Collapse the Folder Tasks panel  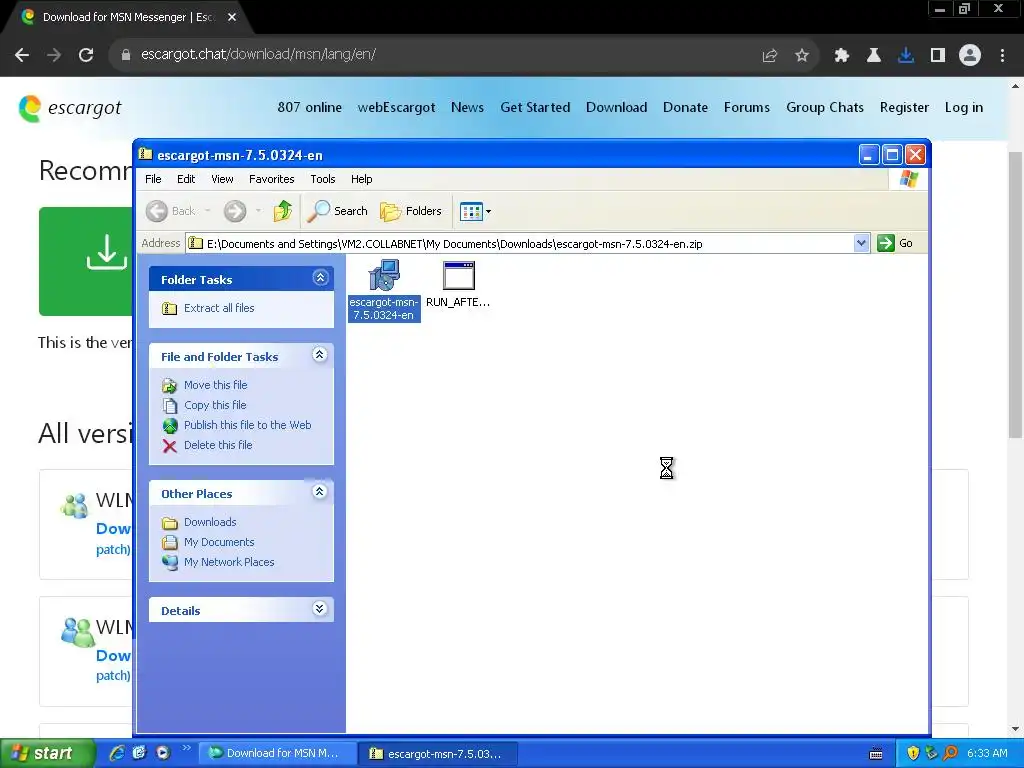[320, 278]
